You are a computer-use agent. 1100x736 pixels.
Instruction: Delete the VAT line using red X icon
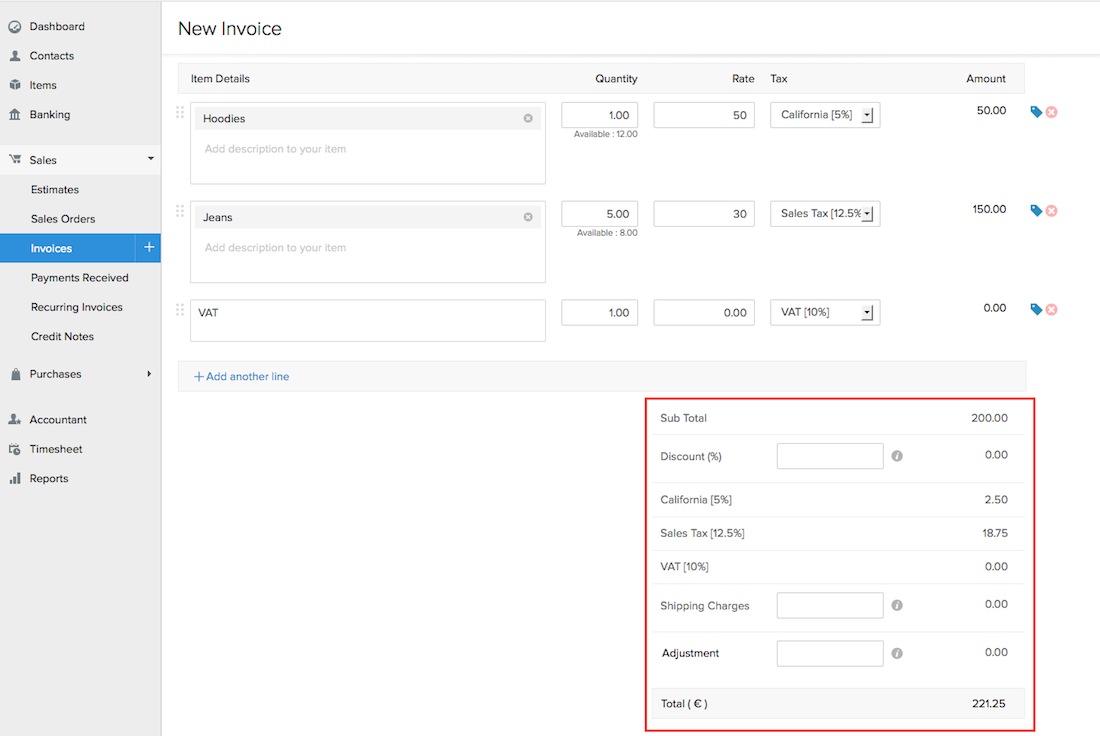click(1051, 310)
